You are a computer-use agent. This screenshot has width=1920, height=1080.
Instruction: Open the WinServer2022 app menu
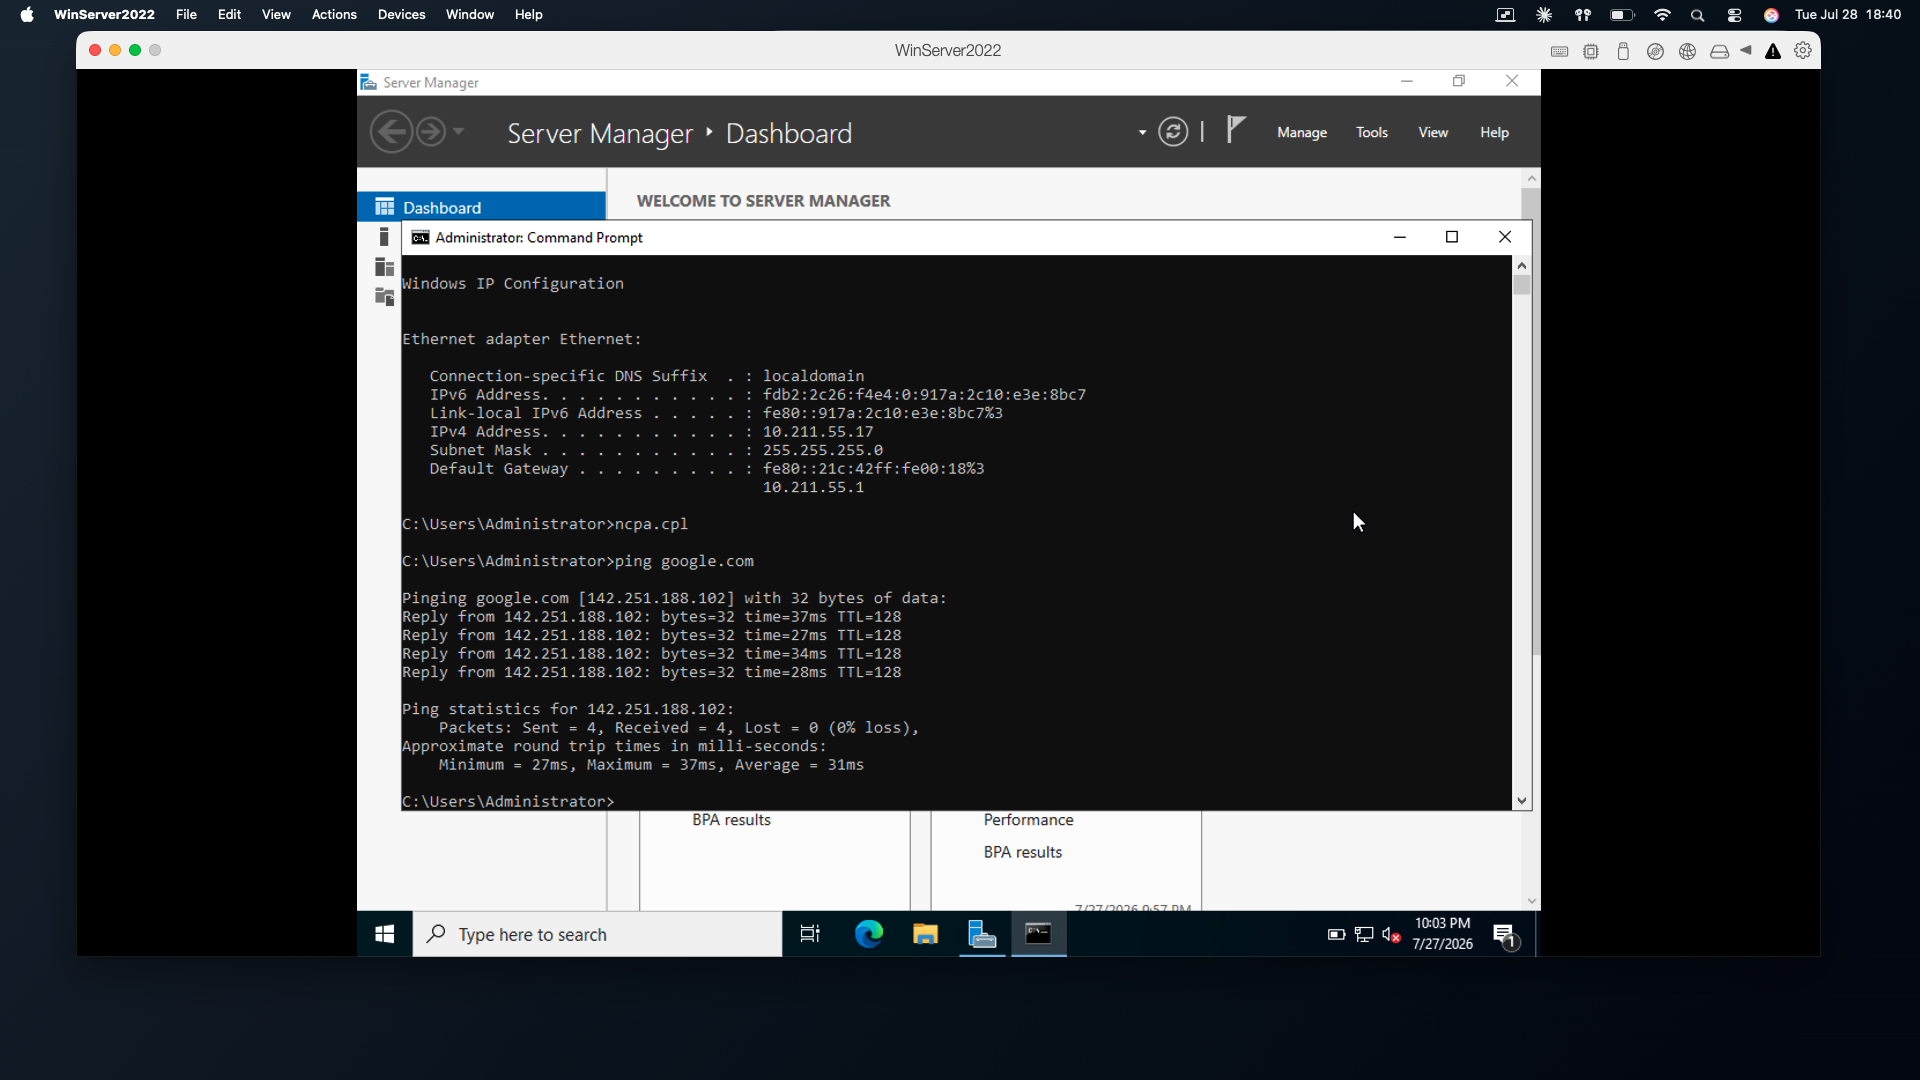tap(104, 14)
